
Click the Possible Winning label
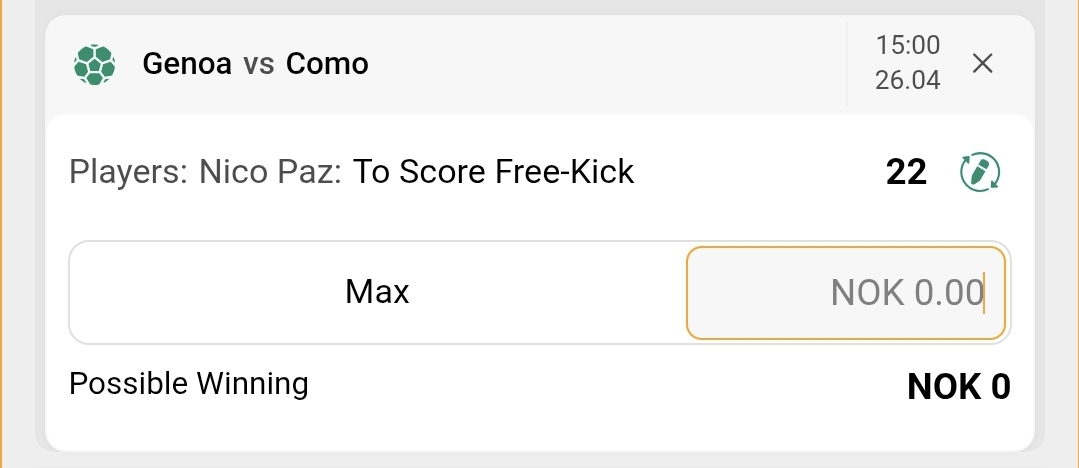coord(188,383)
